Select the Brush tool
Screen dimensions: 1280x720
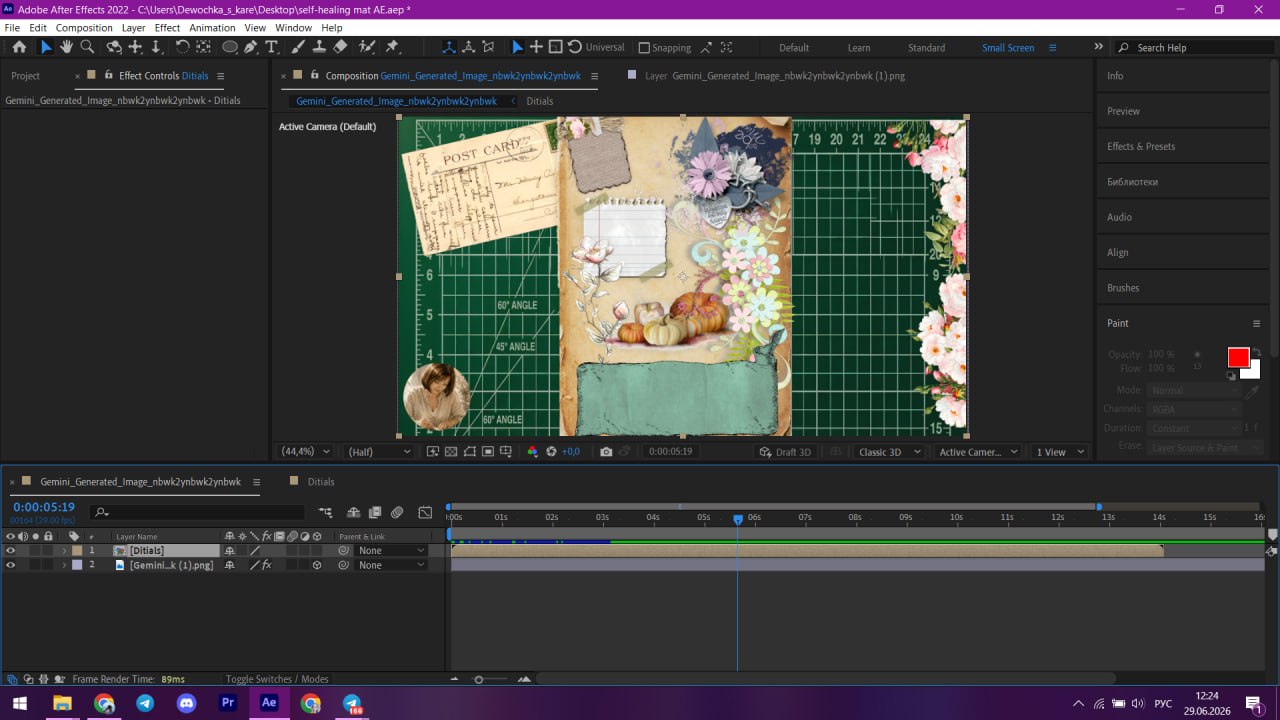pyautogui.click(x=298, y=47)
